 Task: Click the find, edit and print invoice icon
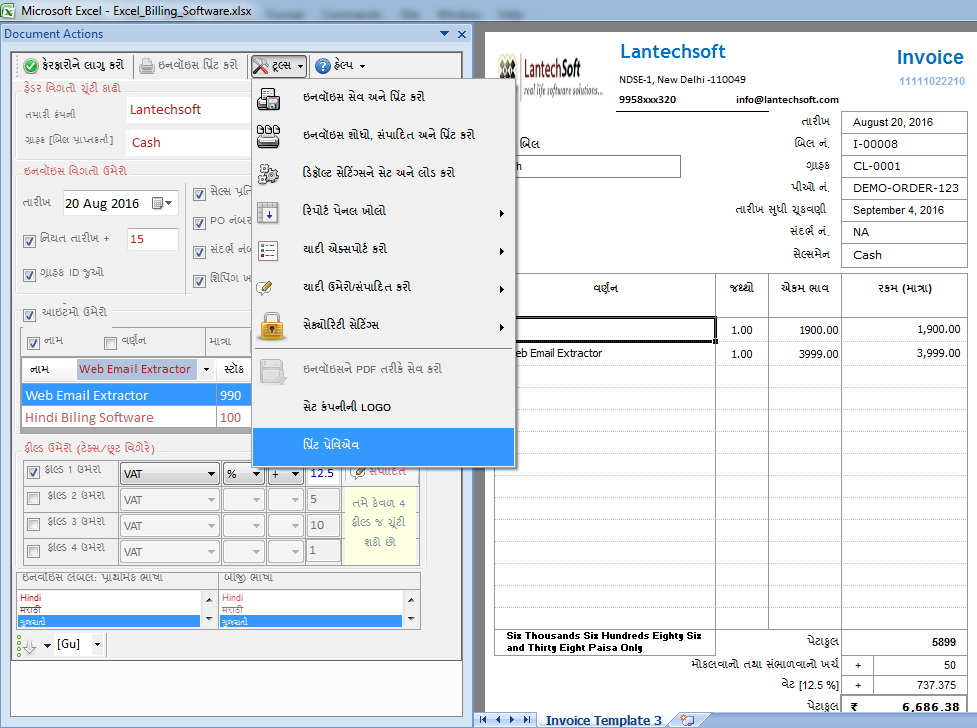tap(269, 136)
